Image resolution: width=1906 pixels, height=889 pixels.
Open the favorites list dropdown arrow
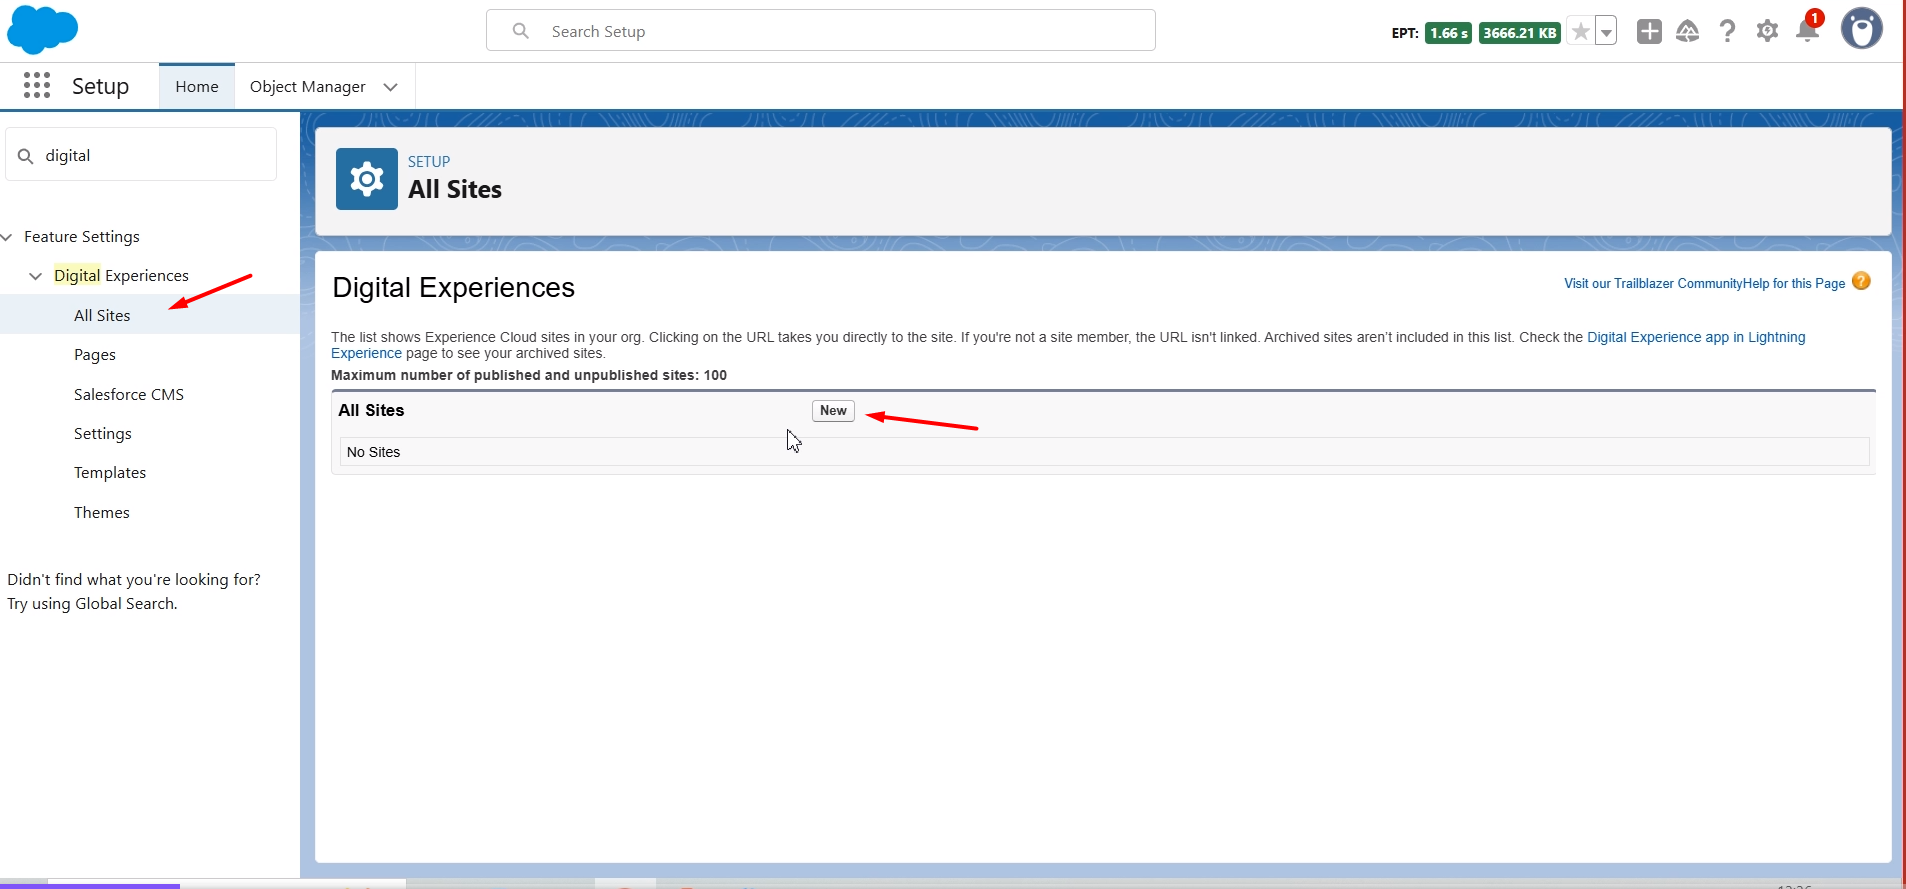tap(1606, 32)
